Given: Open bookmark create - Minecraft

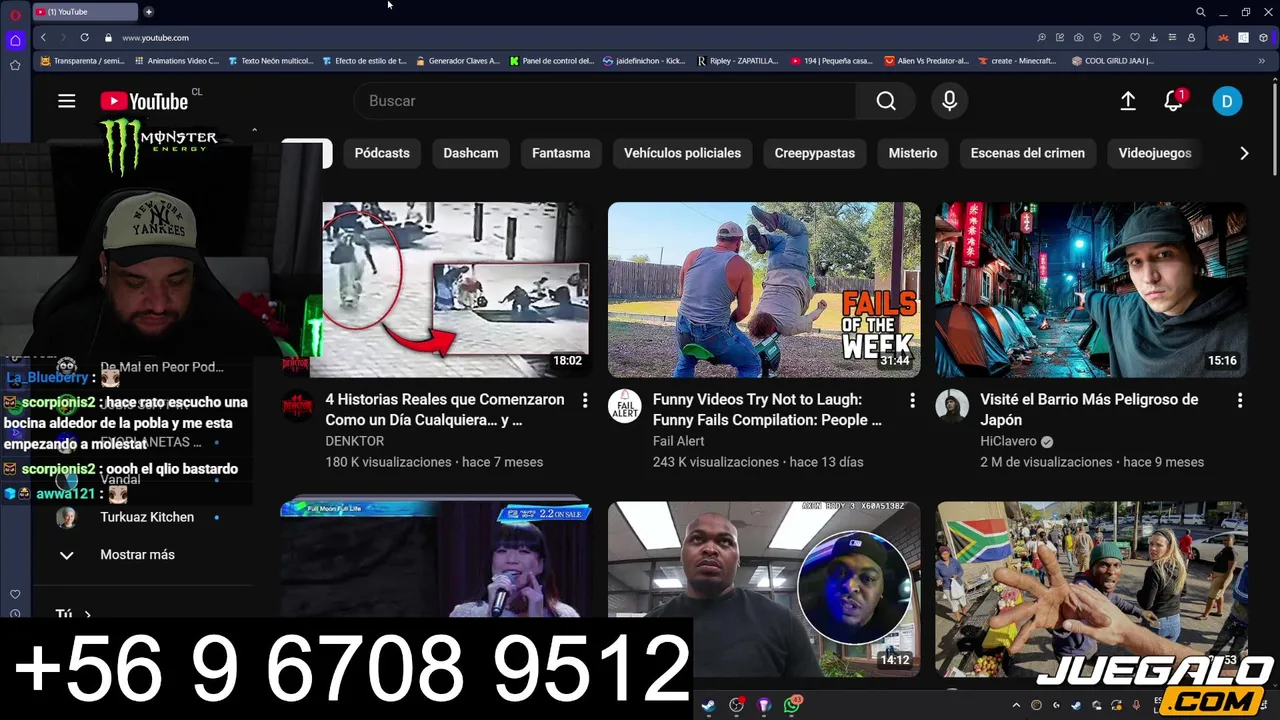Looking at the screenshot, I should click(x=1017, y=61).
